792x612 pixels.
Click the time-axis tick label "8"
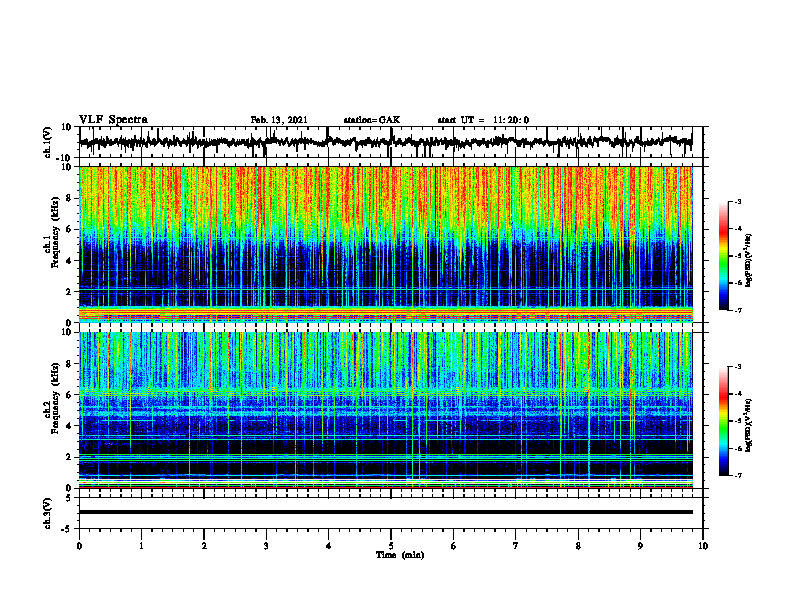(578, 546)
